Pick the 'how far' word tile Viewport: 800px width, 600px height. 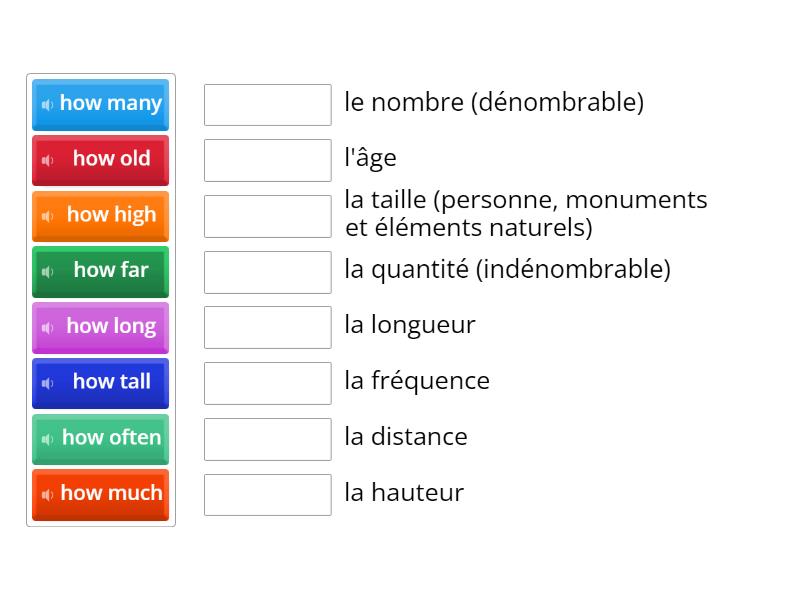click(105, 271)
